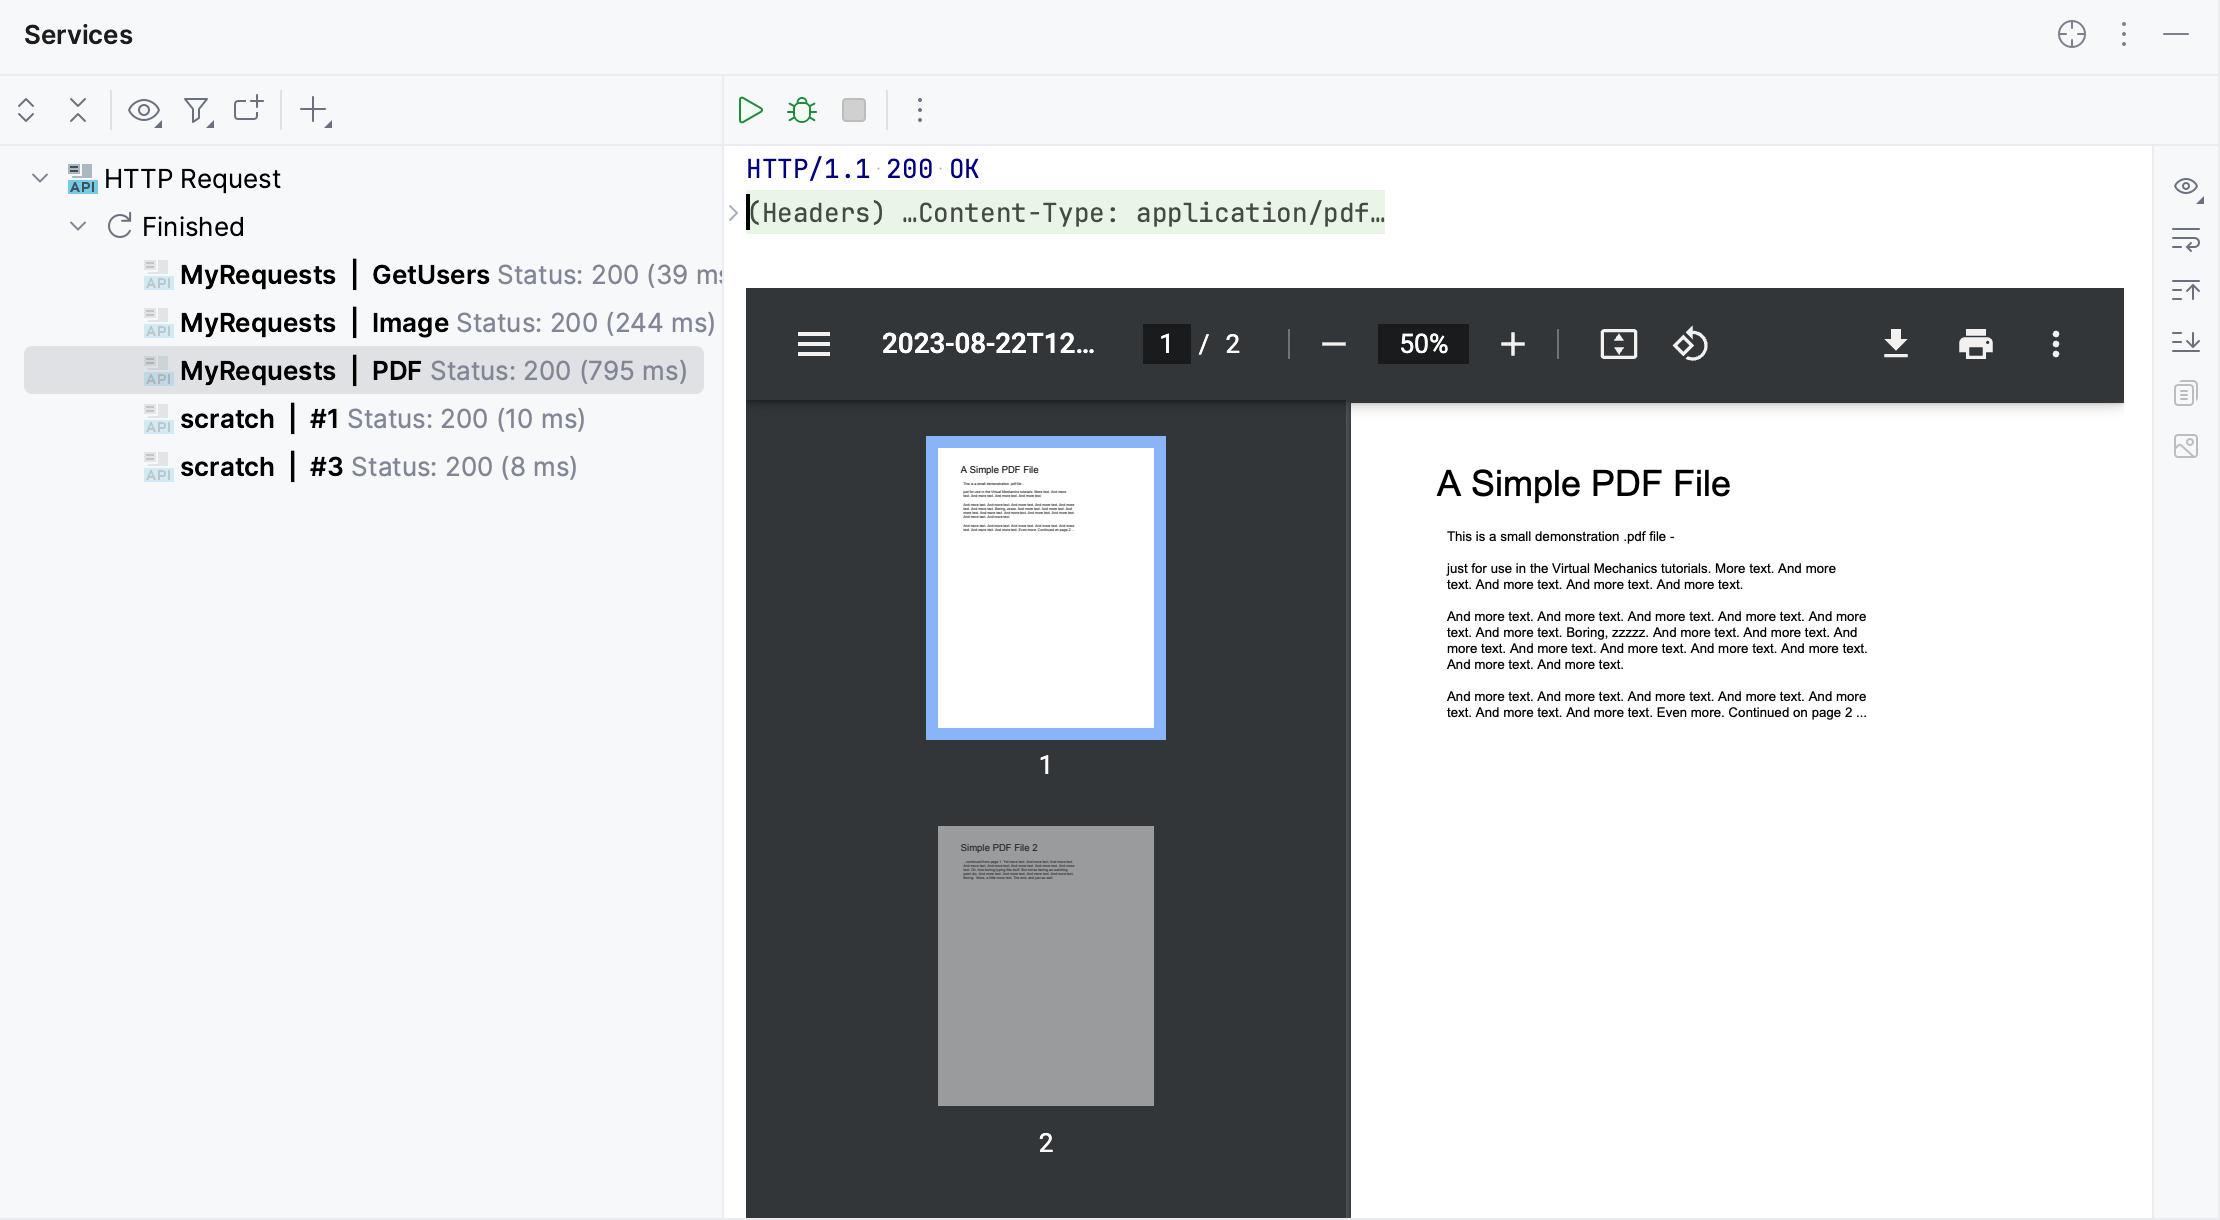Select page 2 thumbnail in PDF viewer
The width and height of the screenshot is (2220, 1220).
[x=1045, y=966]
